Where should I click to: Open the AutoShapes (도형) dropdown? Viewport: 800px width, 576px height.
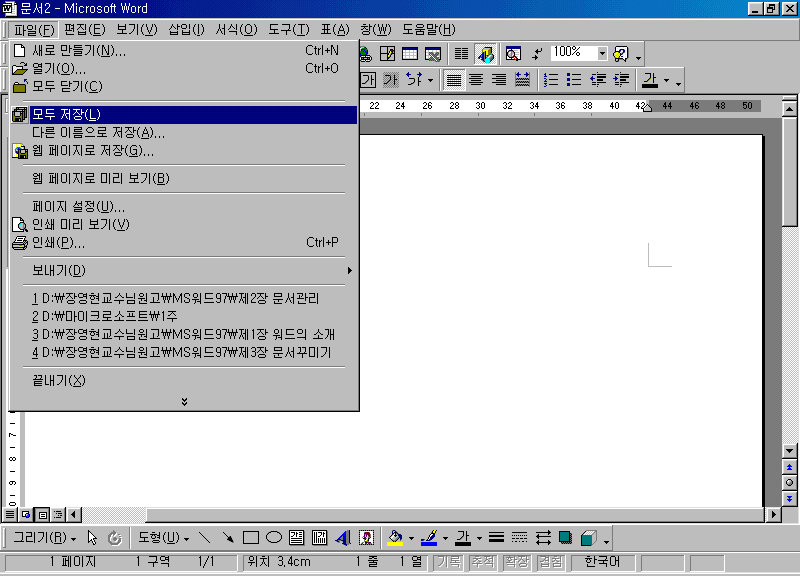(163, 538)
